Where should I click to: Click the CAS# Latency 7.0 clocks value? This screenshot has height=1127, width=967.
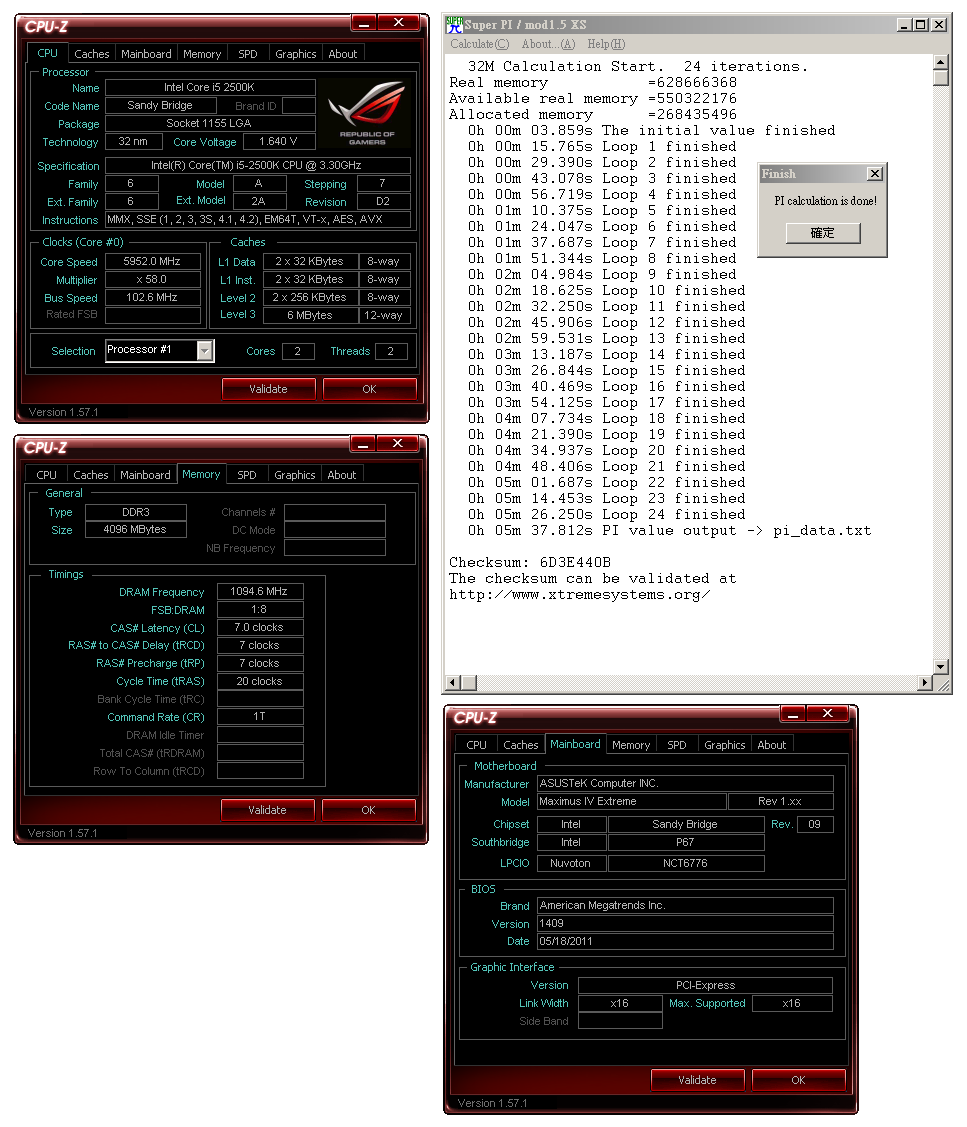260,627
